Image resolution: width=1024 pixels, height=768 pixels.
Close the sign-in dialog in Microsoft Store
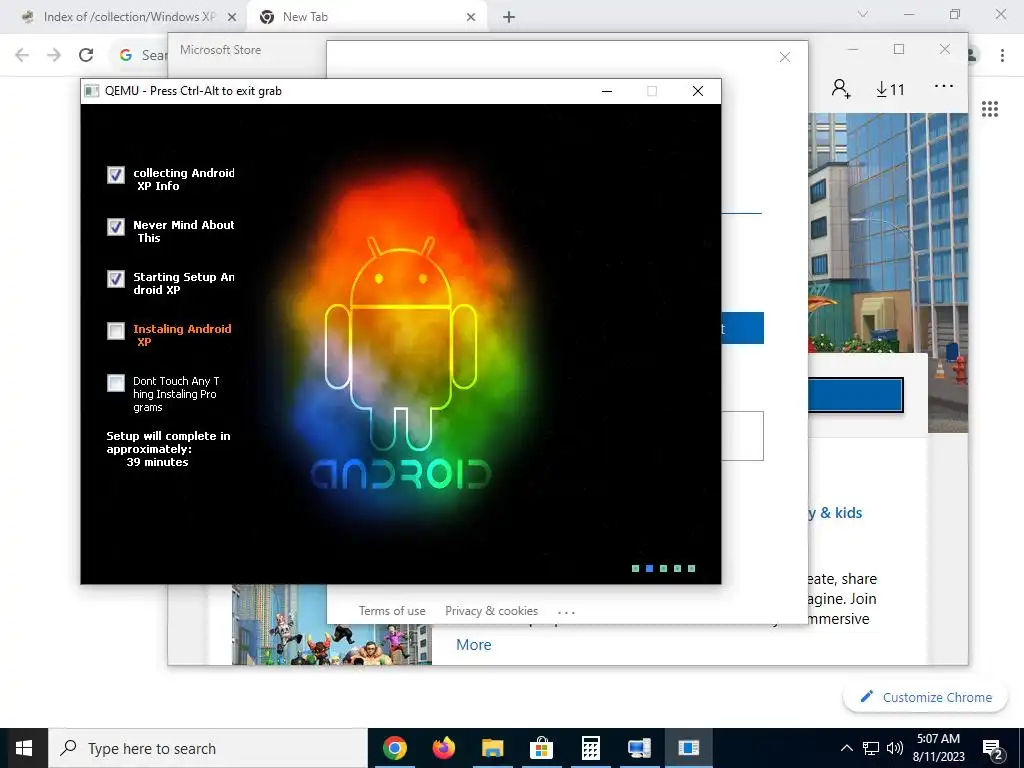(785, 57)
